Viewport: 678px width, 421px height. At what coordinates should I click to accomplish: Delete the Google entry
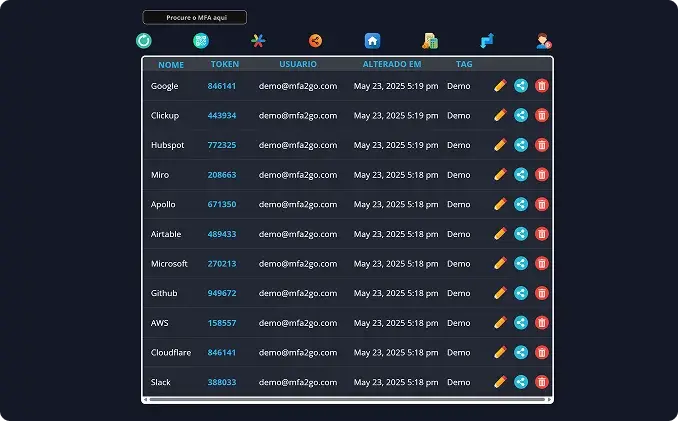[x=541, y=86]
